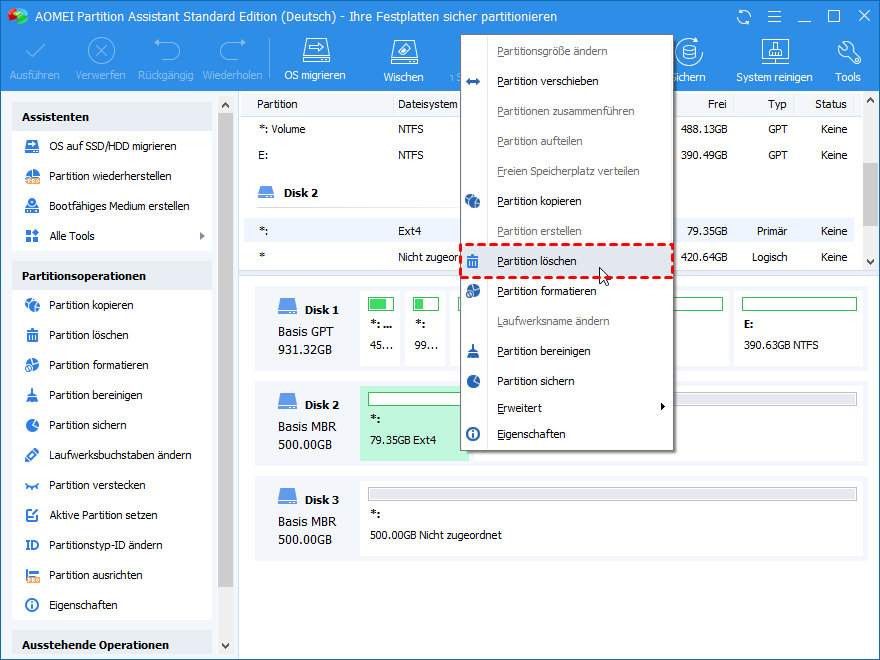Viewport: 880px width, 660px height.
Task: Open the Wischen toolbar tool
Action: click(x=404, y=61)
